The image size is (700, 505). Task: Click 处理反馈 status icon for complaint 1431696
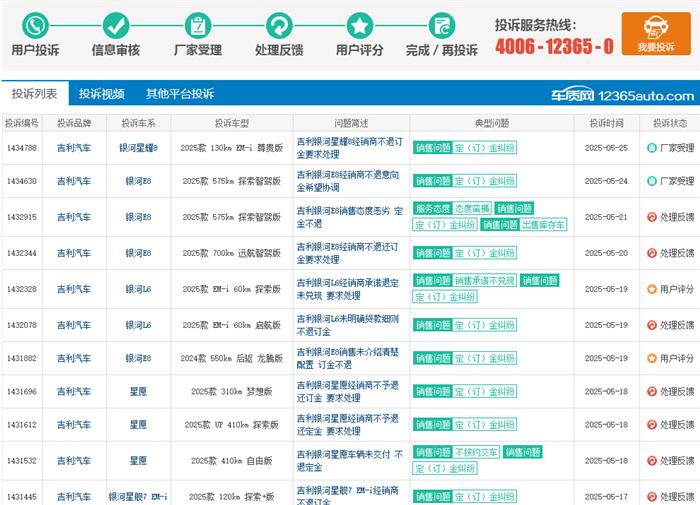652,392
